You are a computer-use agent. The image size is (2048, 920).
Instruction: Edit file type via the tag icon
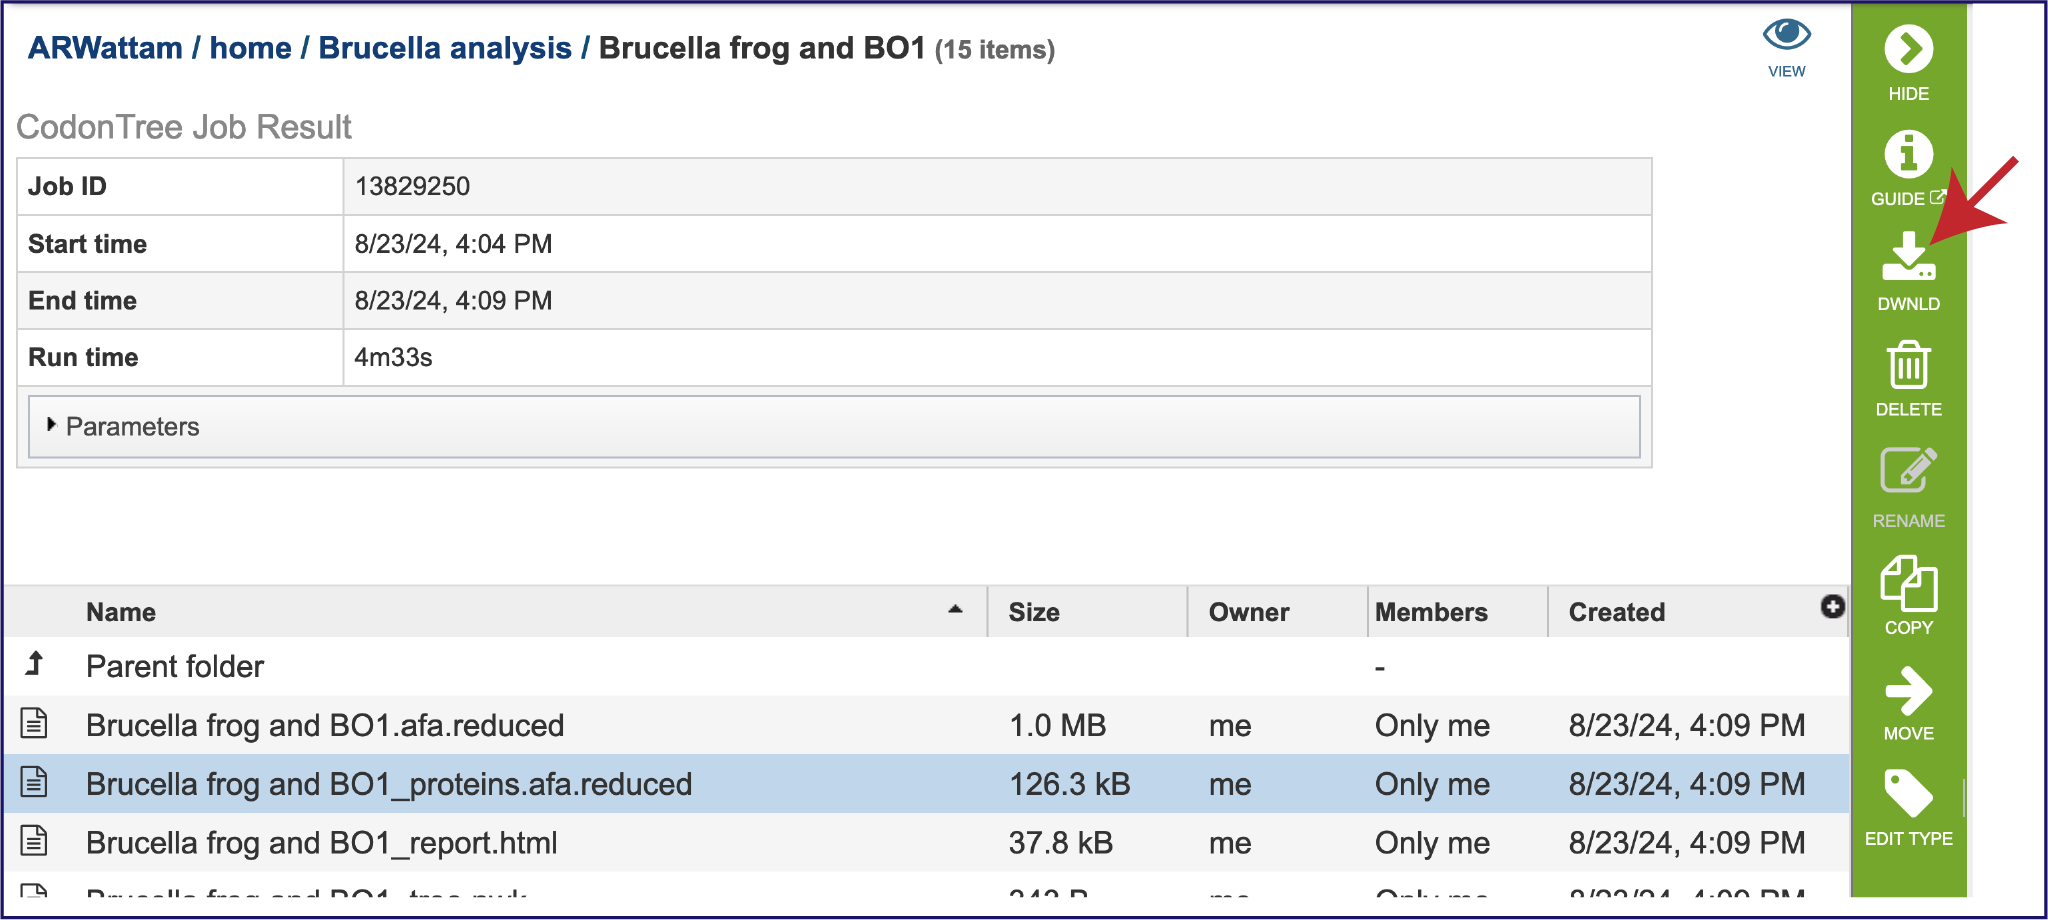coord(1908,795)
